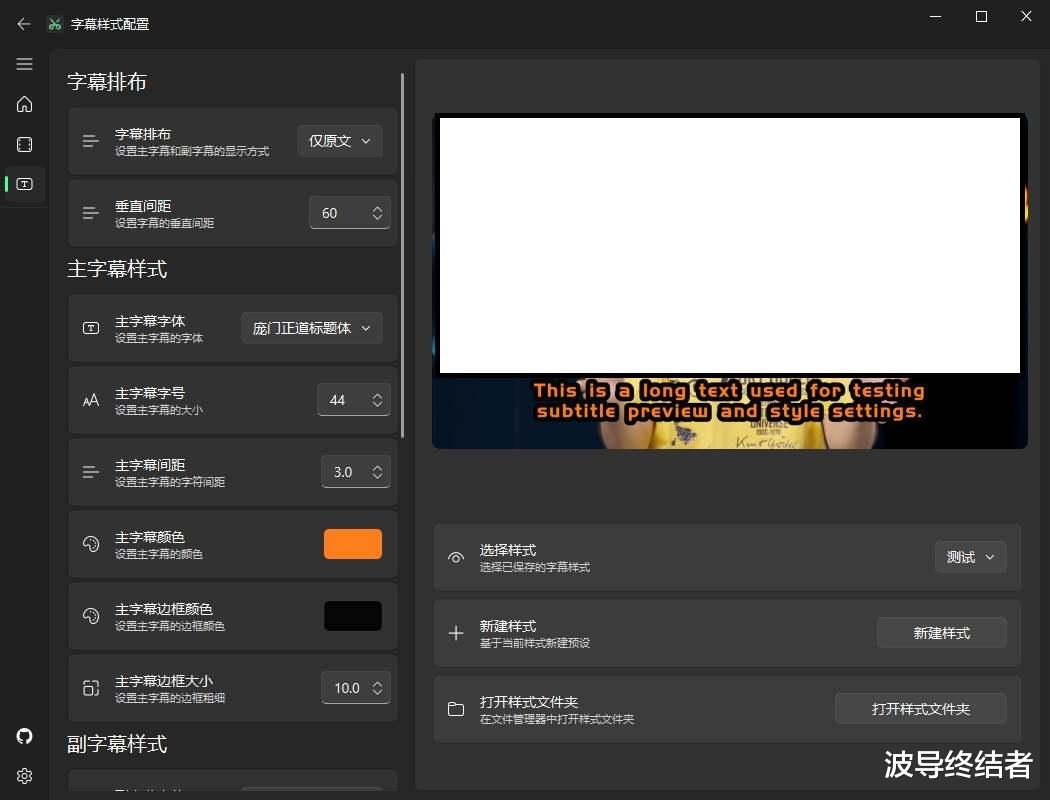Pick the black 主字幕边框颜色 swatch

353,616
